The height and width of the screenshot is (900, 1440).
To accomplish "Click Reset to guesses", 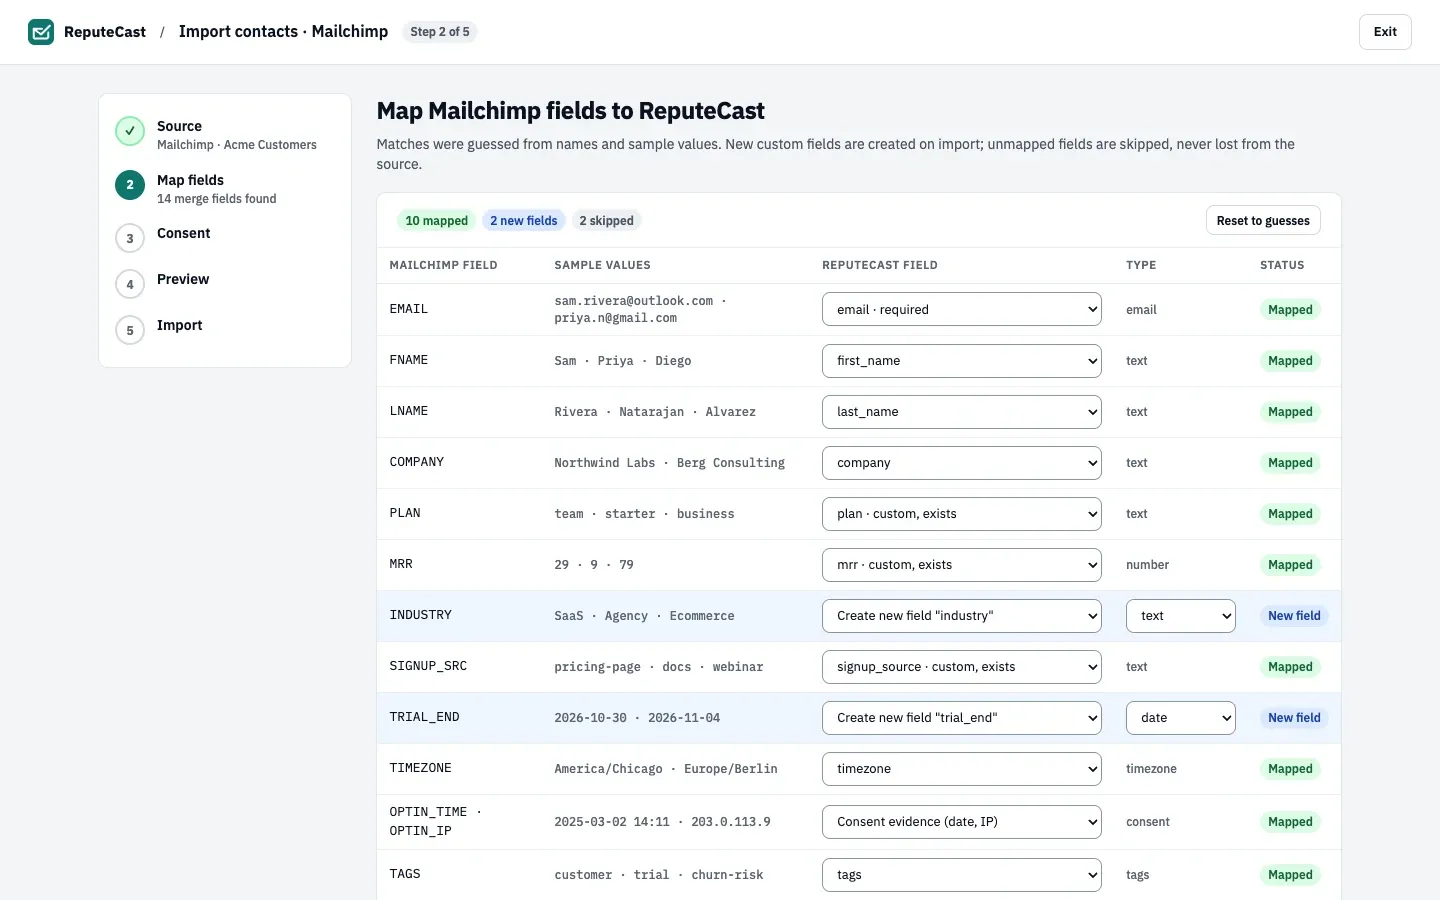I will (1263, 221).
